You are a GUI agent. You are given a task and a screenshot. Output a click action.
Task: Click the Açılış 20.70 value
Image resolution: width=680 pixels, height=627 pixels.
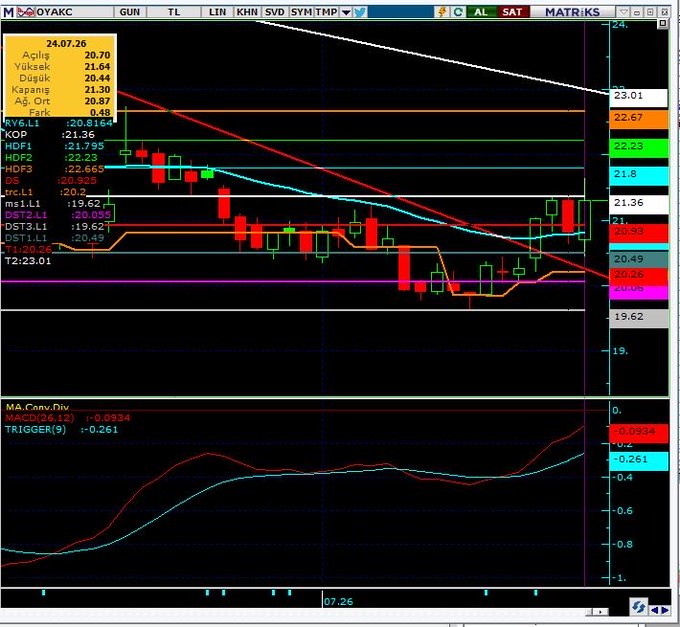pyautogui.click(x=97, y=55)
